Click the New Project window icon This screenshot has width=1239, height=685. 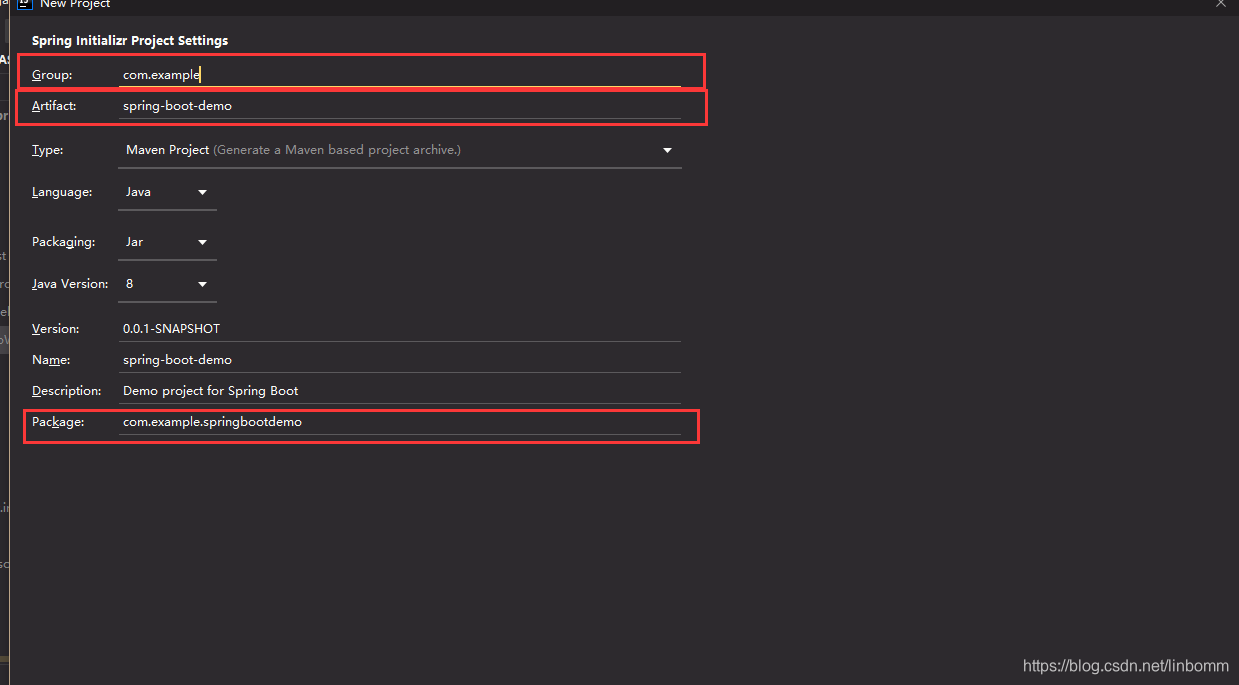pyautogui.click(x=25, y=4)
